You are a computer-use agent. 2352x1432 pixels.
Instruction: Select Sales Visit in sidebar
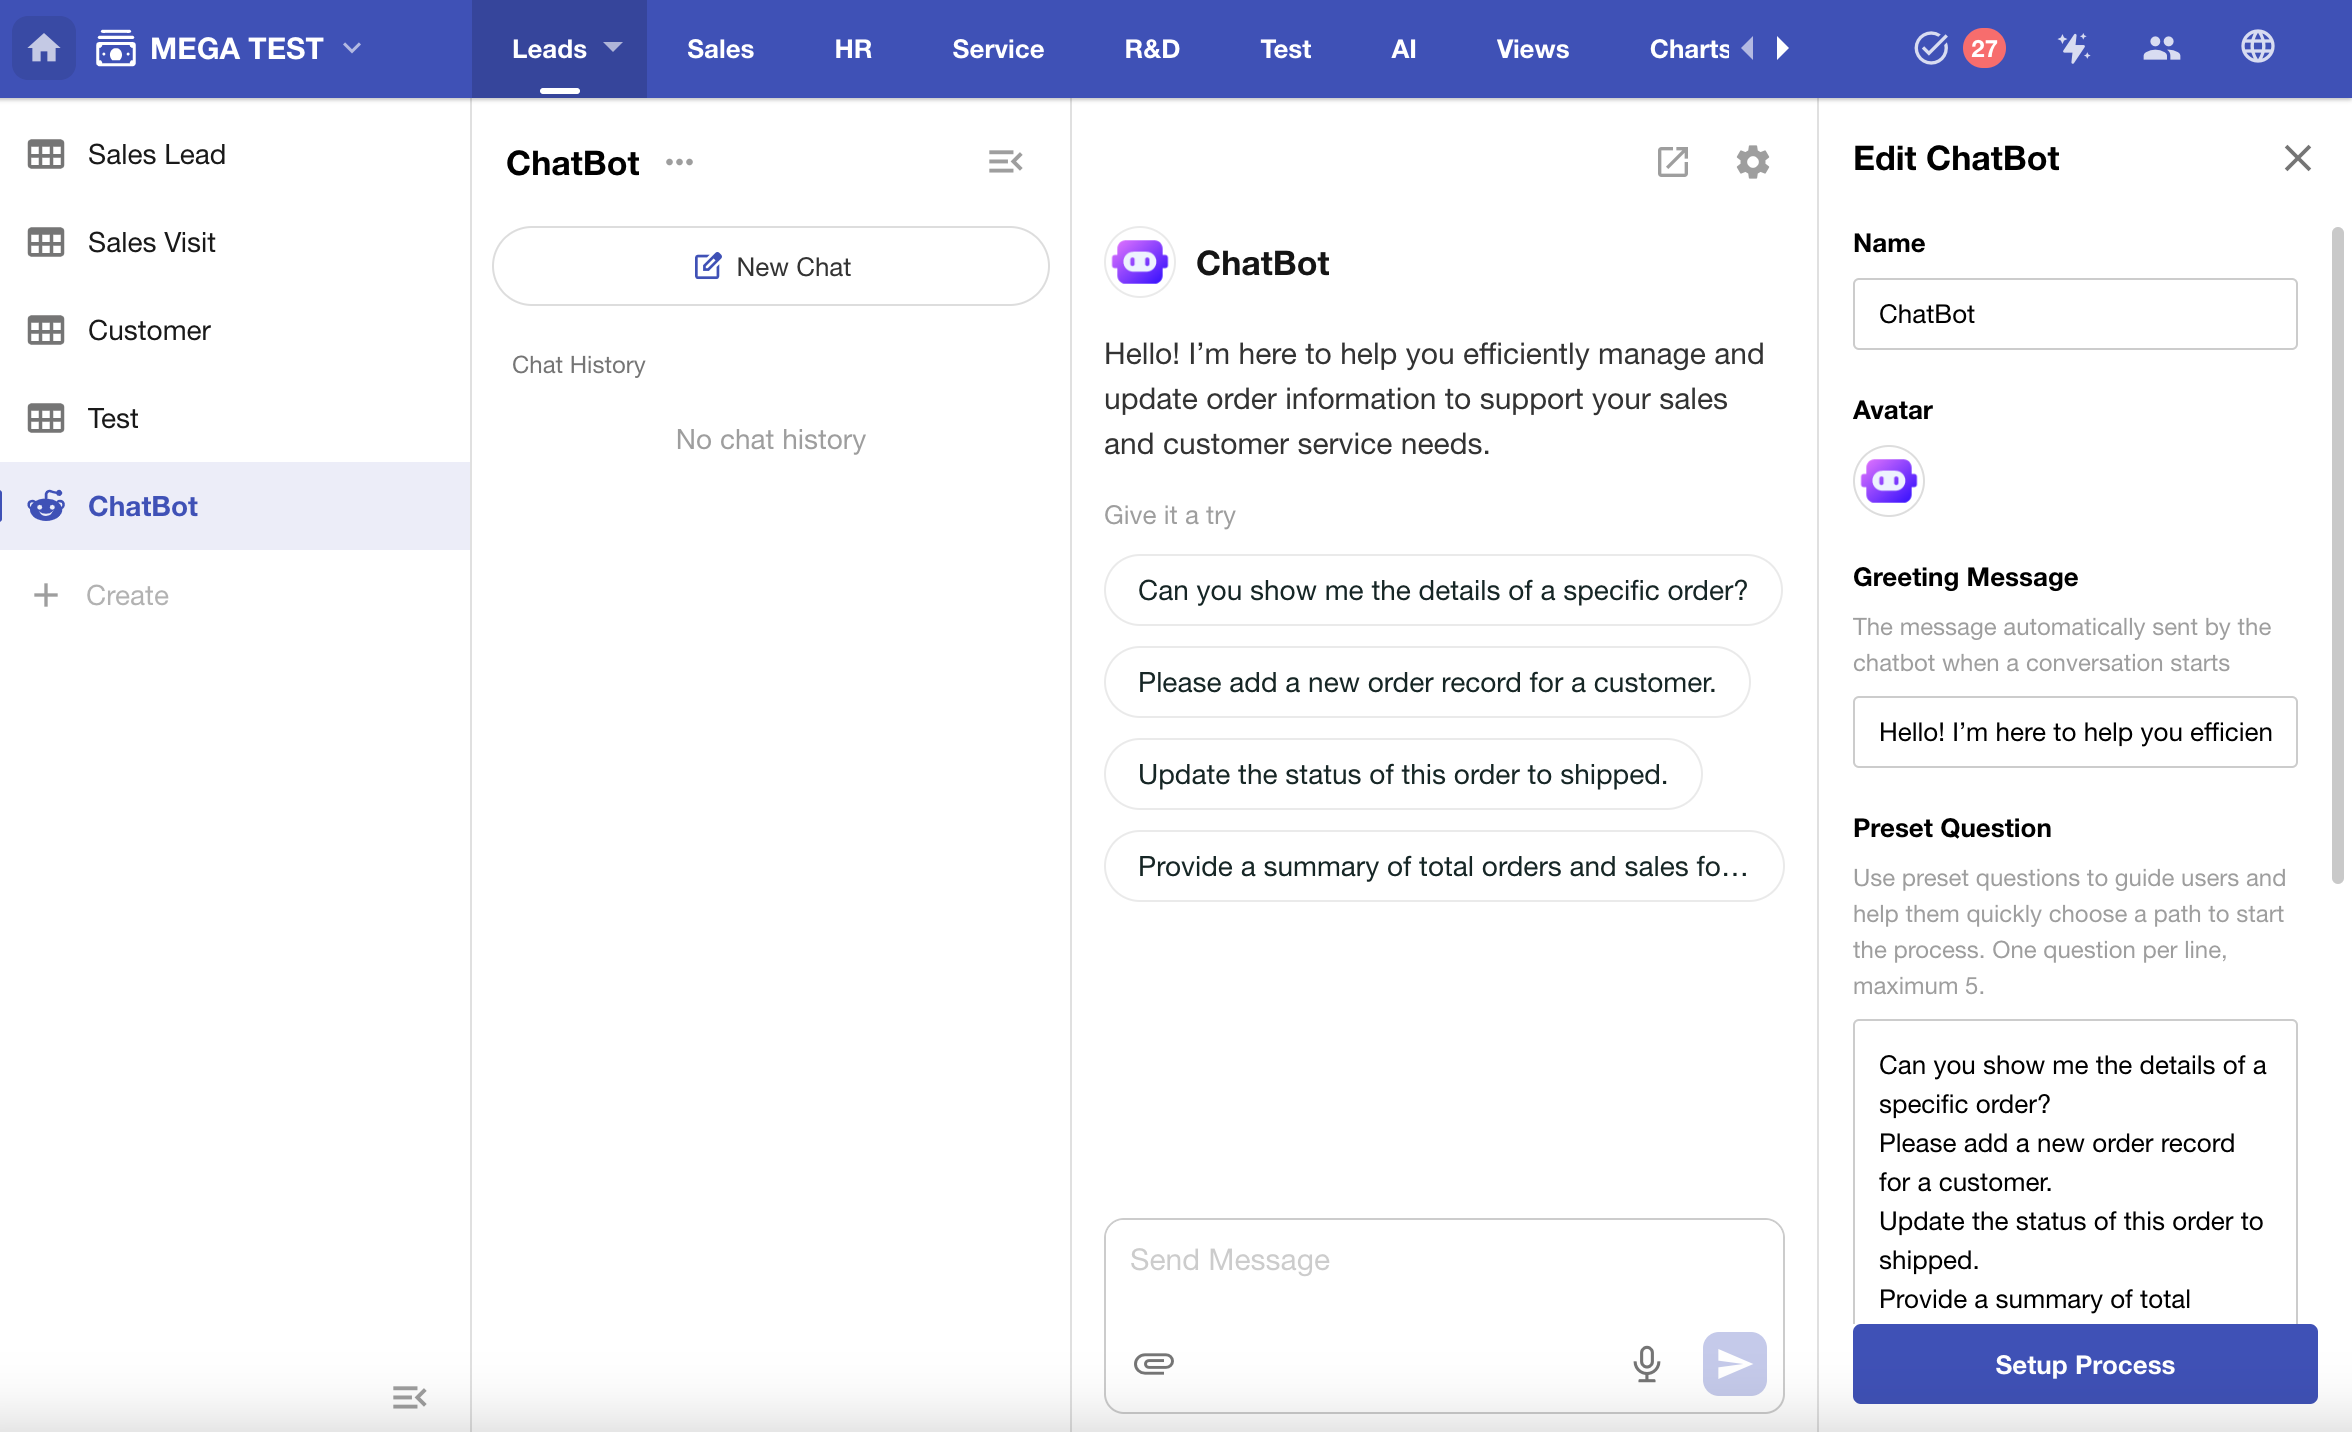[151, 242]
